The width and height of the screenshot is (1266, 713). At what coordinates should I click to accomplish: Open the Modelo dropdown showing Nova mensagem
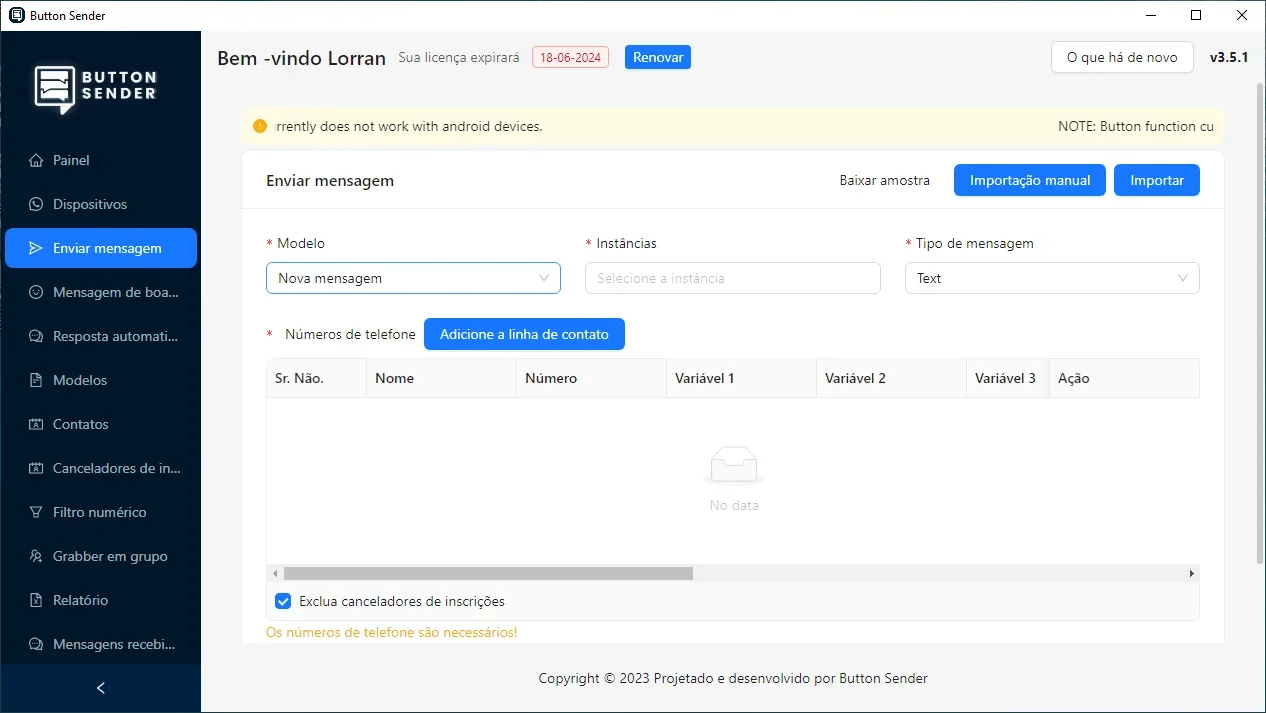coord(413,278)
